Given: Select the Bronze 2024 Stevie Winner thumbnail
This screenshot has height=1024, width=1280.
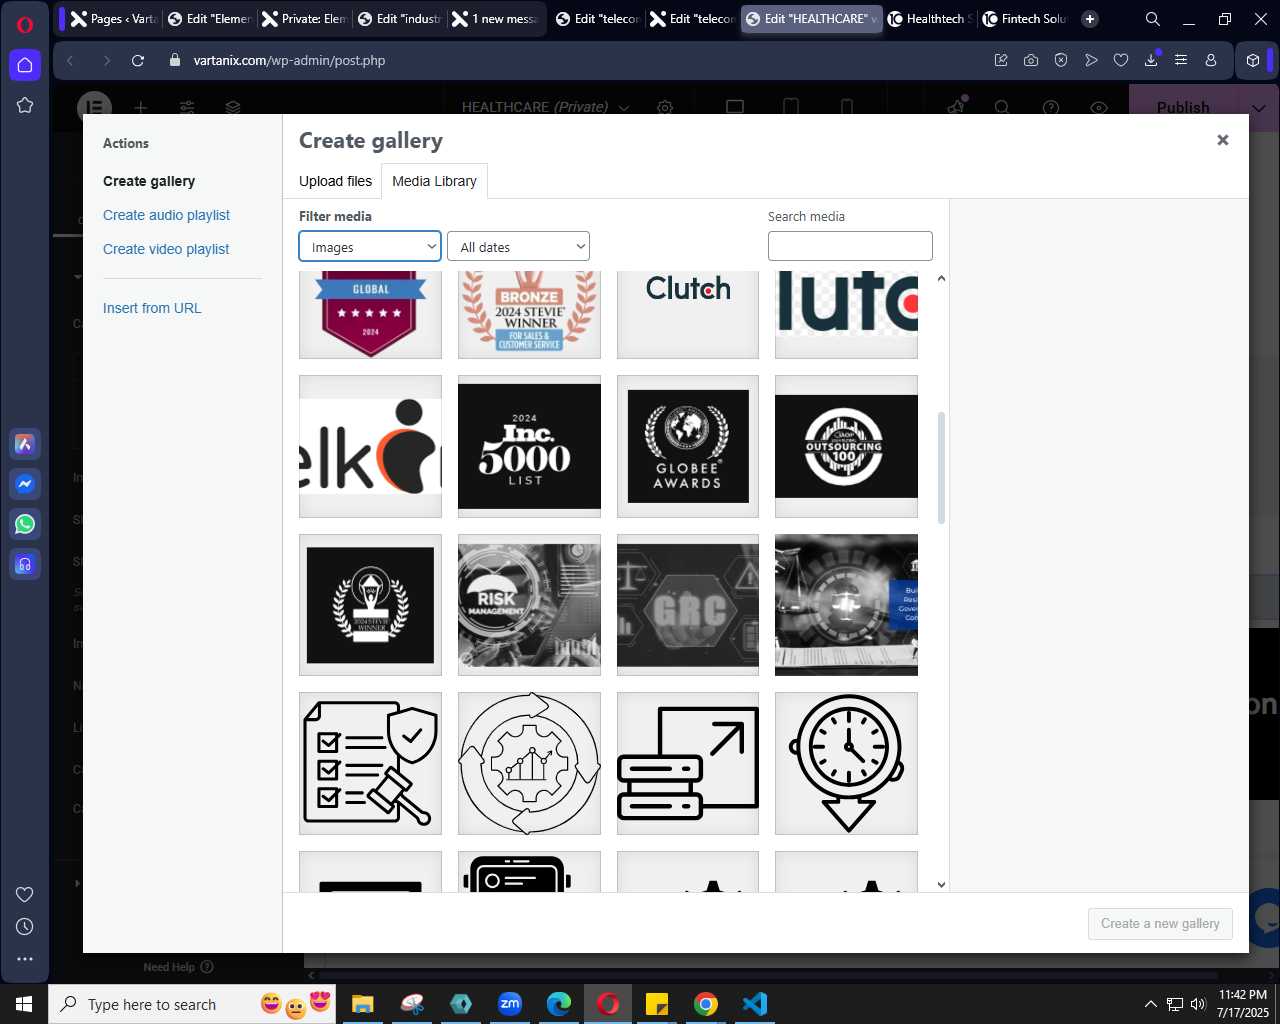Looking at the screenshot, I should pyautogui.click(x=529, y=314).
